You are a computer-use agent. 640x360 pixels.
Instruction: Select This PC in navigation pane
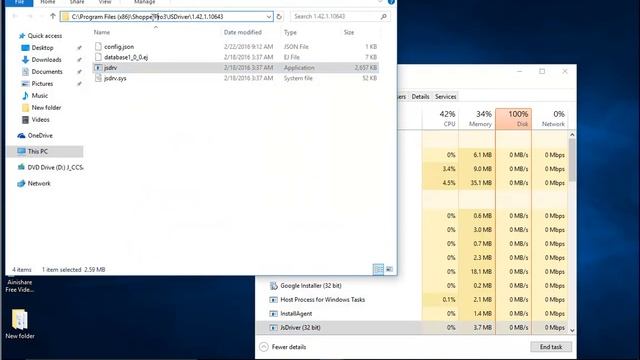(x=45, y=151)
